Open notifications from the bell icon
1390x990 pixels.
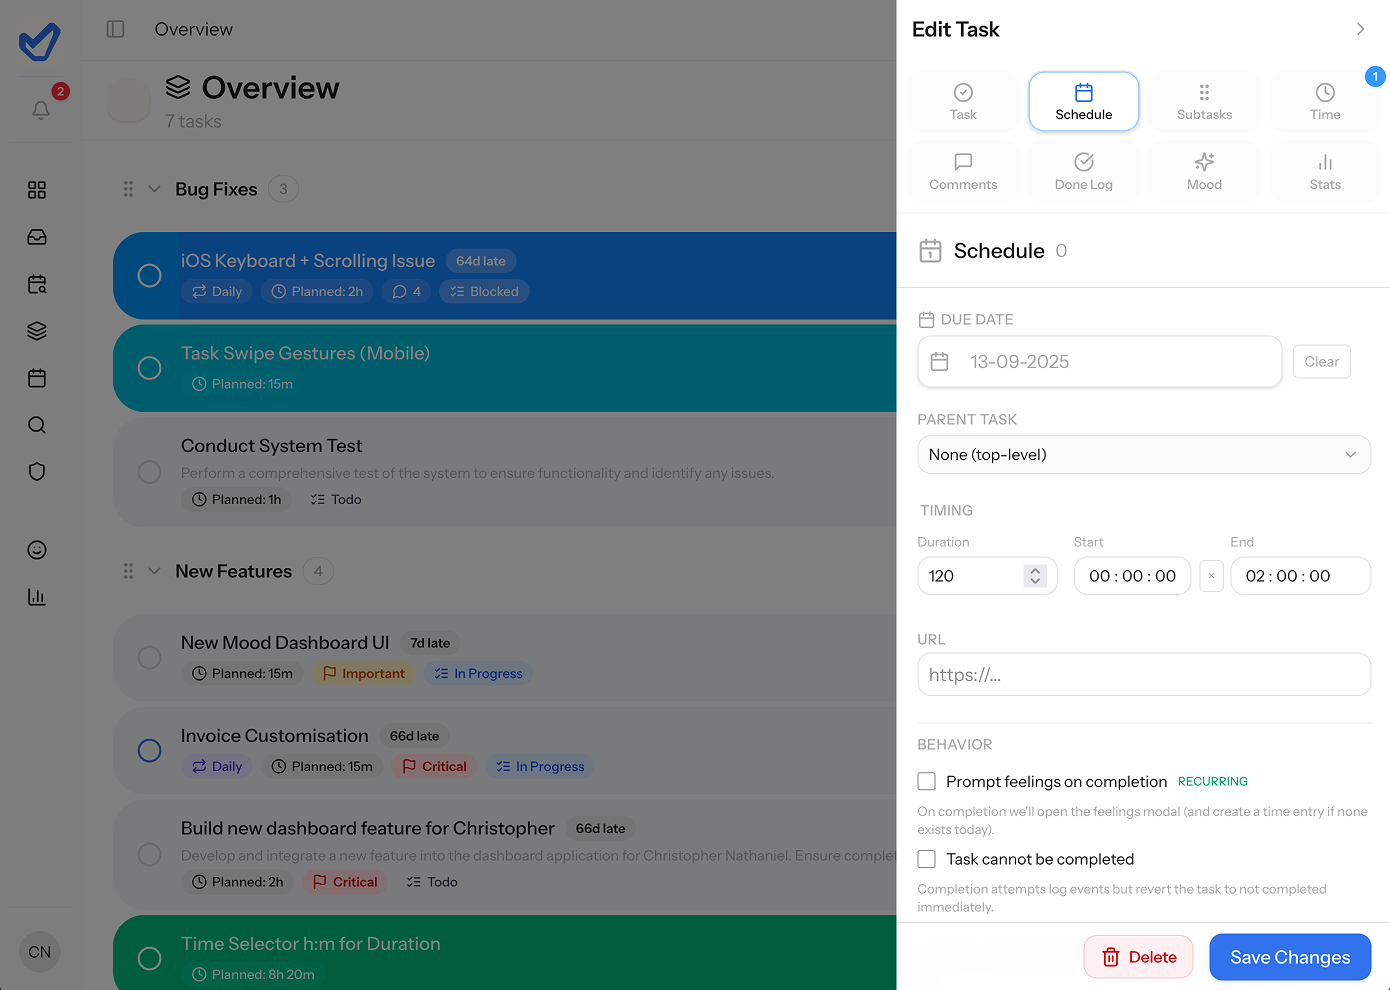[x=40, y=110]
